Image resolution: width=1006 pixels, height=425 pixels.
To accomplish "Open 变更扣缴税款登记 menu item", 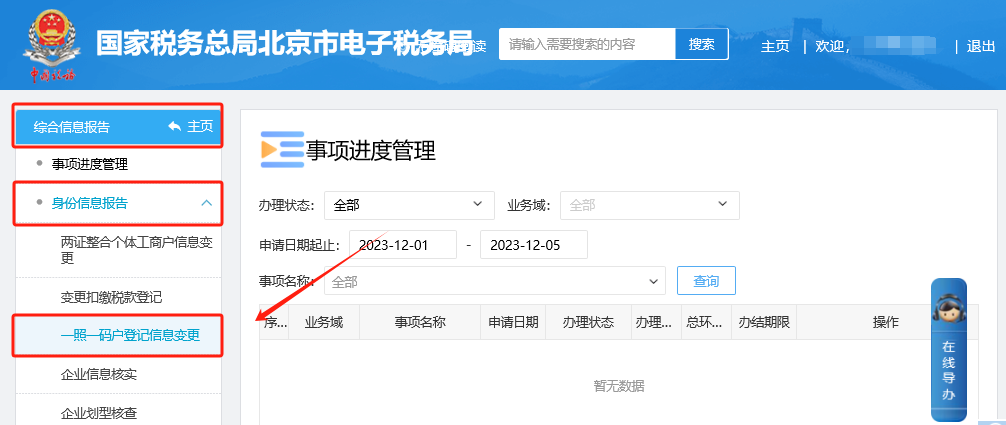I will tap(111, 297).
